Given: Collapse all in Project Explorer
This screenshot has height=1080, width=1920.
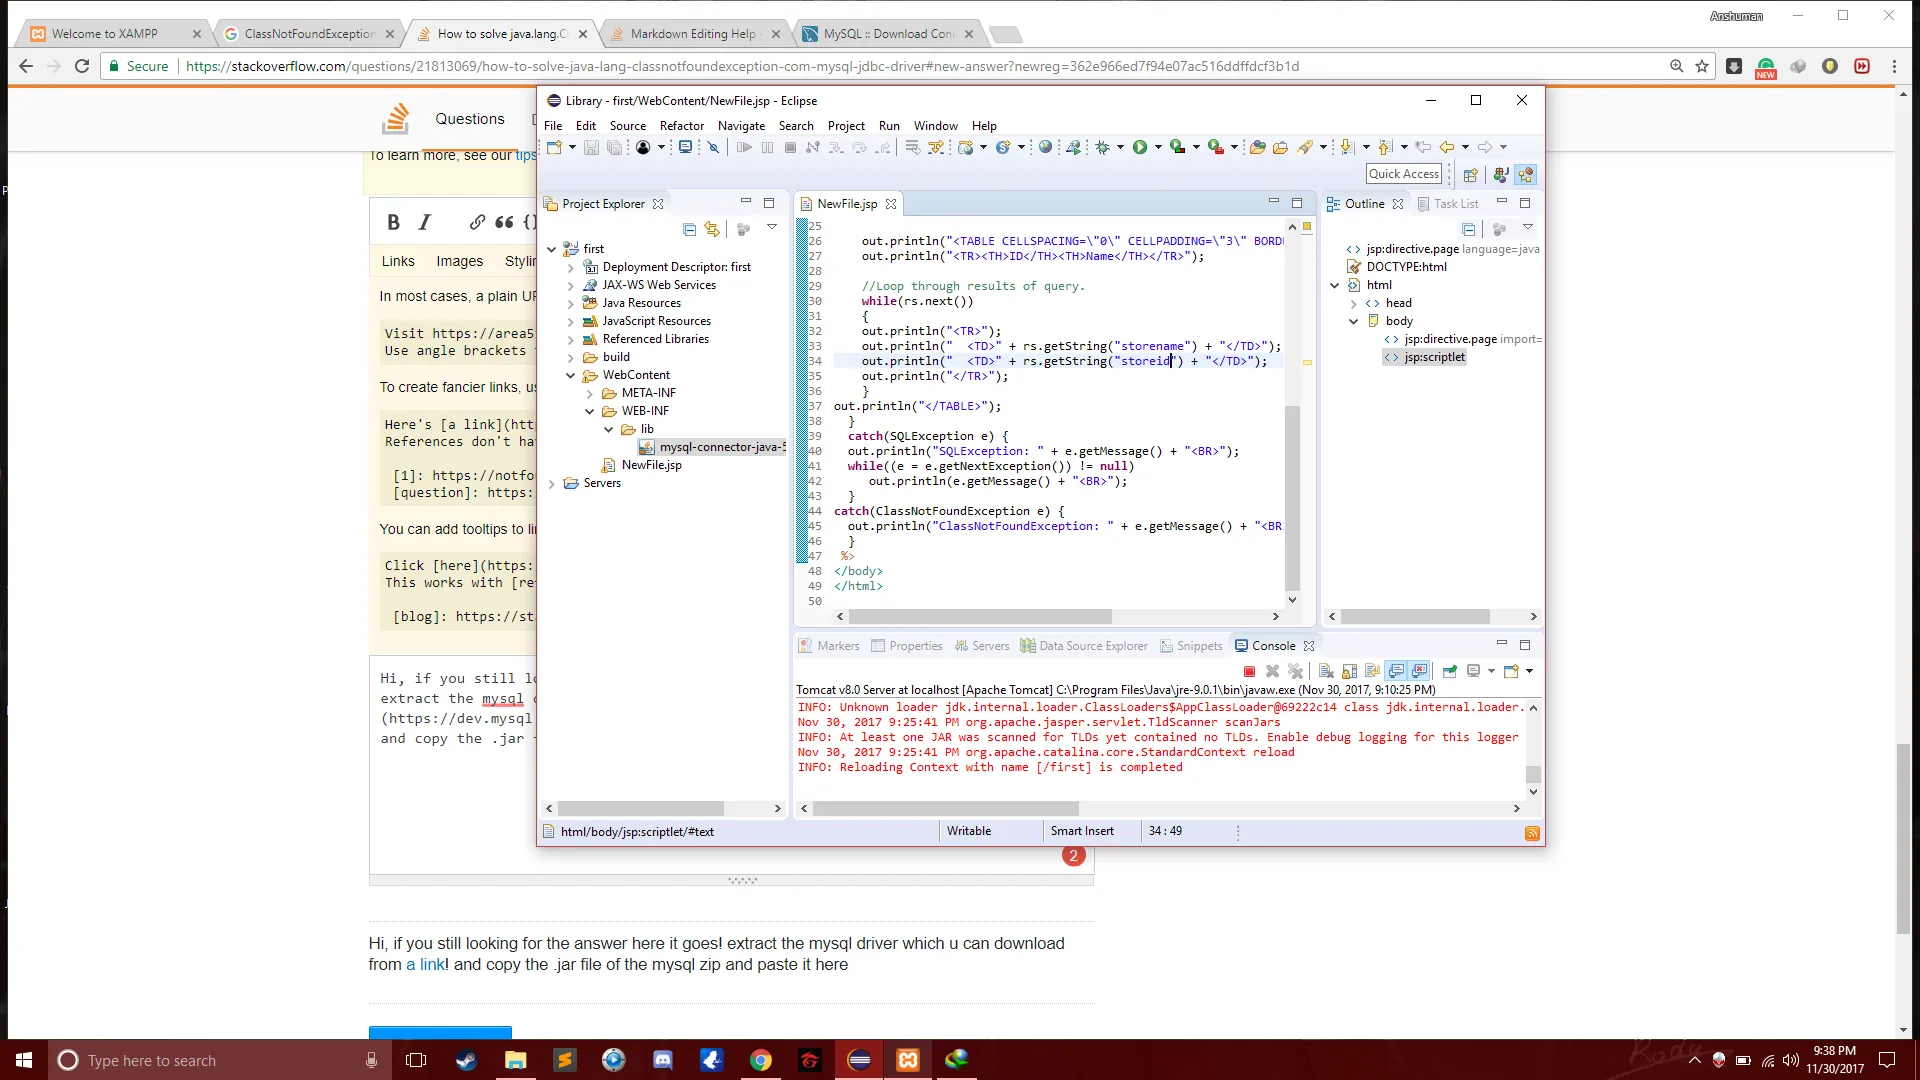Looking at the screenshot, I should pyautogui.click(x=689, y=229).
